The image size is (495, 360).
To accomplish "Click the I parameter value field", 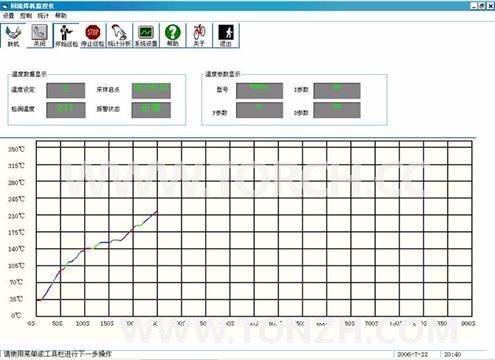I will coord(337,91).
